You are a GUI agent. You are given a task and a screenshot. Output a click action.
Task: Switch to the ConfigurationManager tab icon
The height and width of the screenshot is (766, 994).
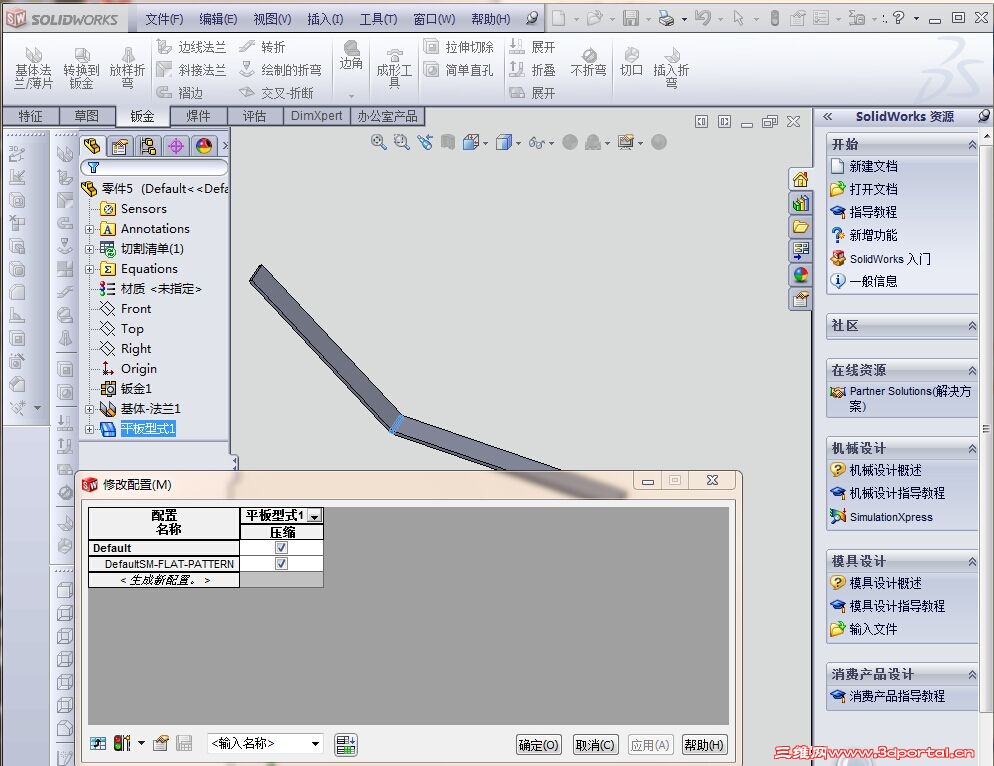(x=148, y=147)
